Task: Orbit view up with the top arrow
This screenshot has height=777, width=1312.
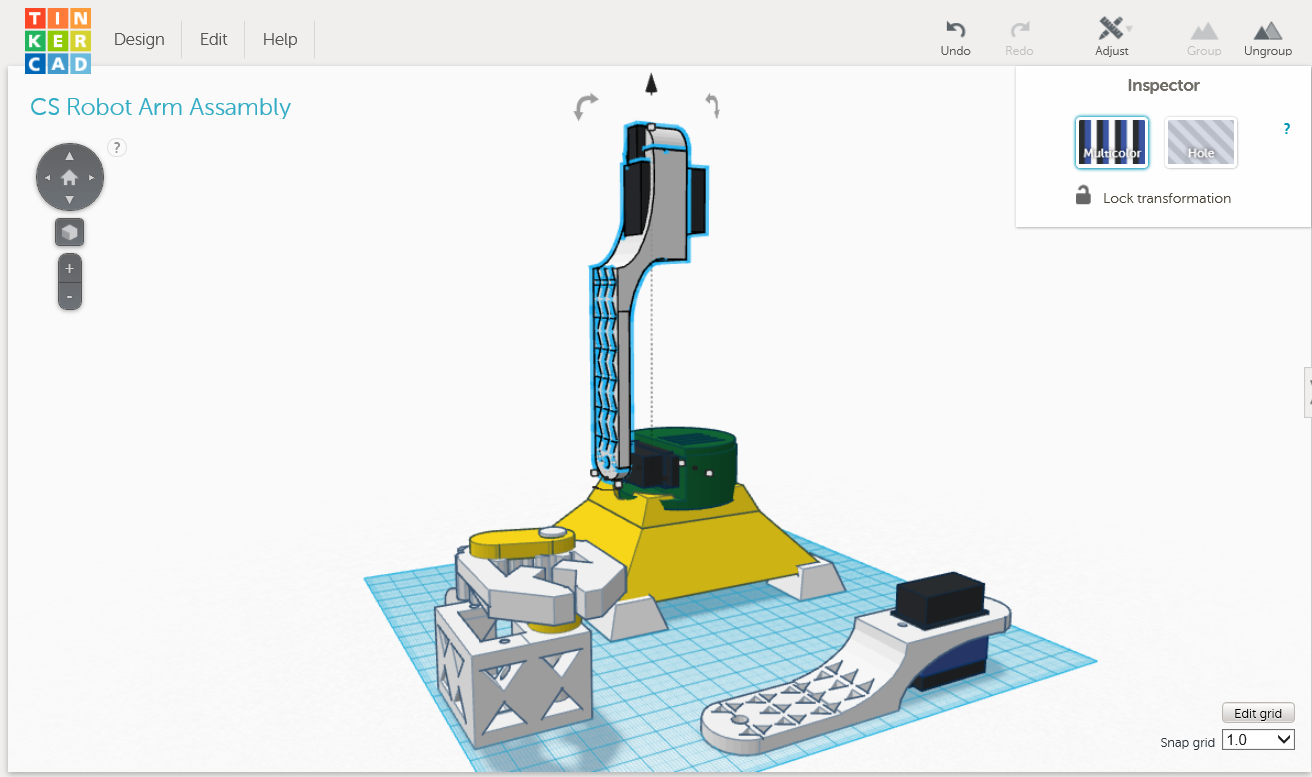Action: click(69, 156)
